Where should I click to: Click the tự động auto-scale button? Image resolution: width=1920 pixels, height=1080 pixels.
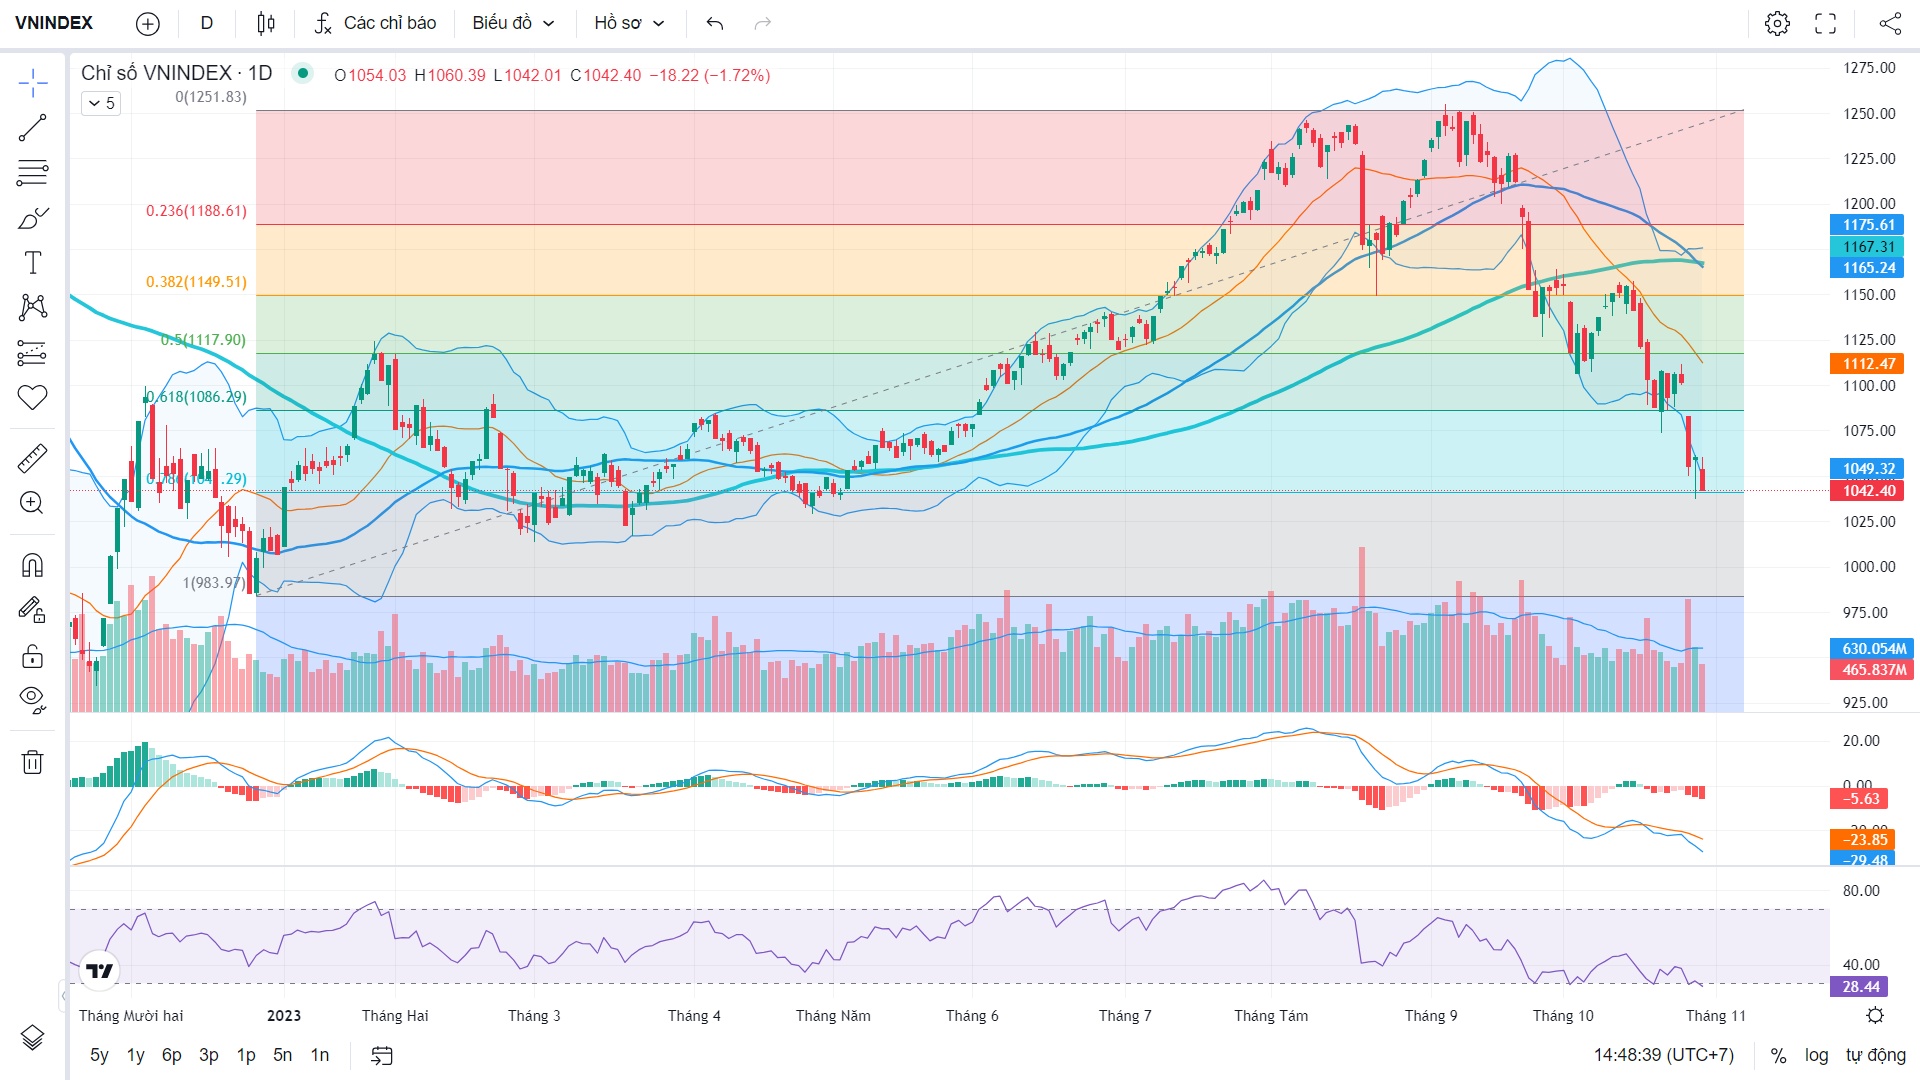1876,1055
